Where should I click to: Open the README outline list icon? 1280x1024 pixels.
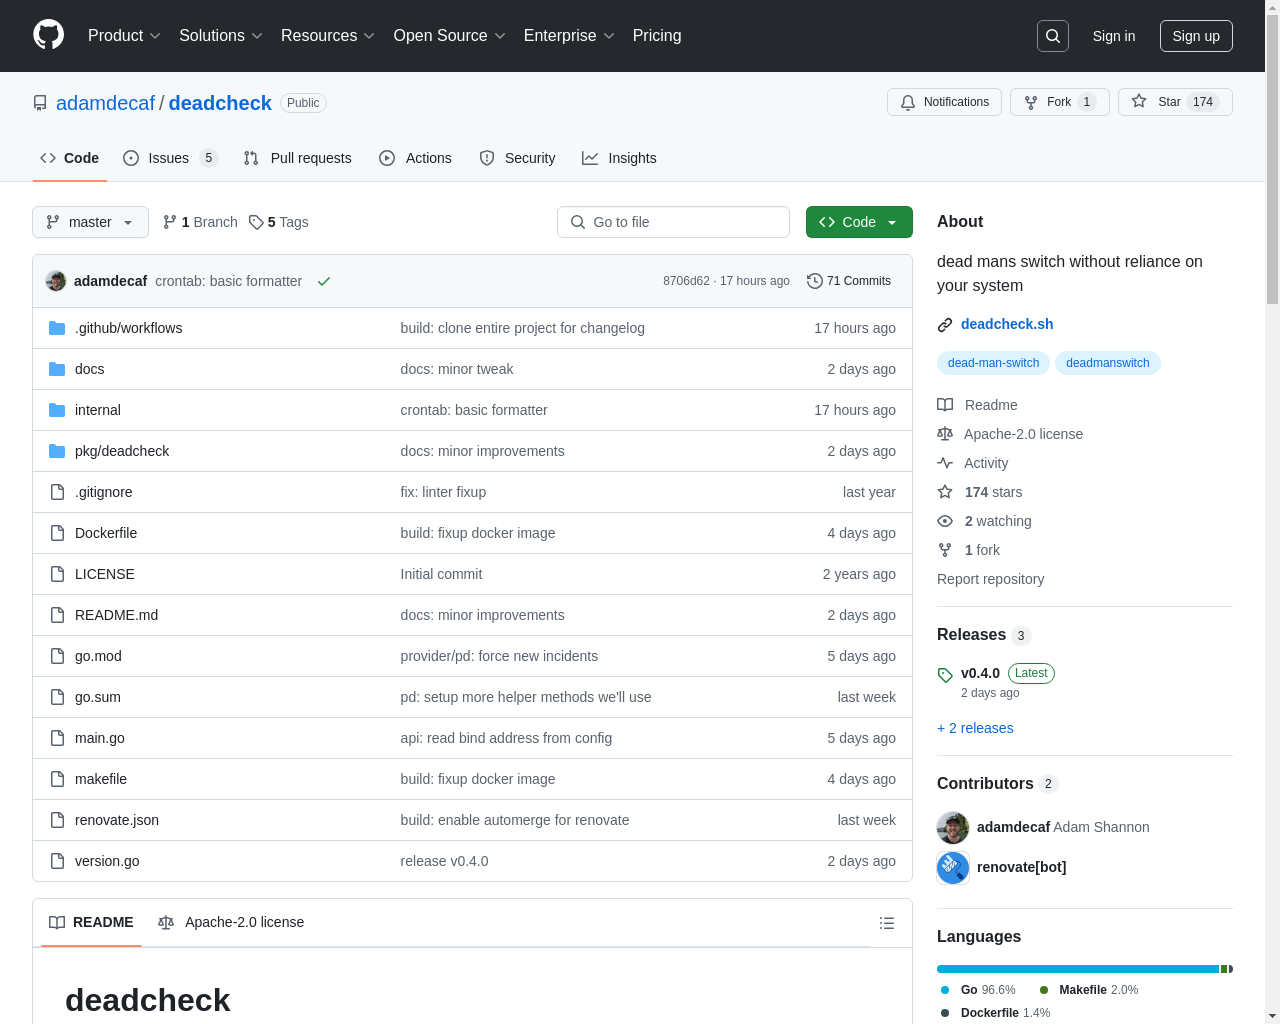point(887,923)
